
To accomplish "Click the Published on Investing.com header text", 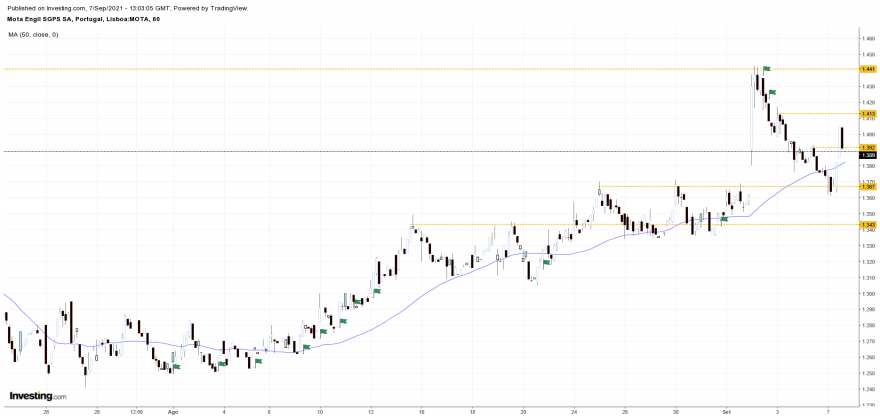I will click(128, 9).
